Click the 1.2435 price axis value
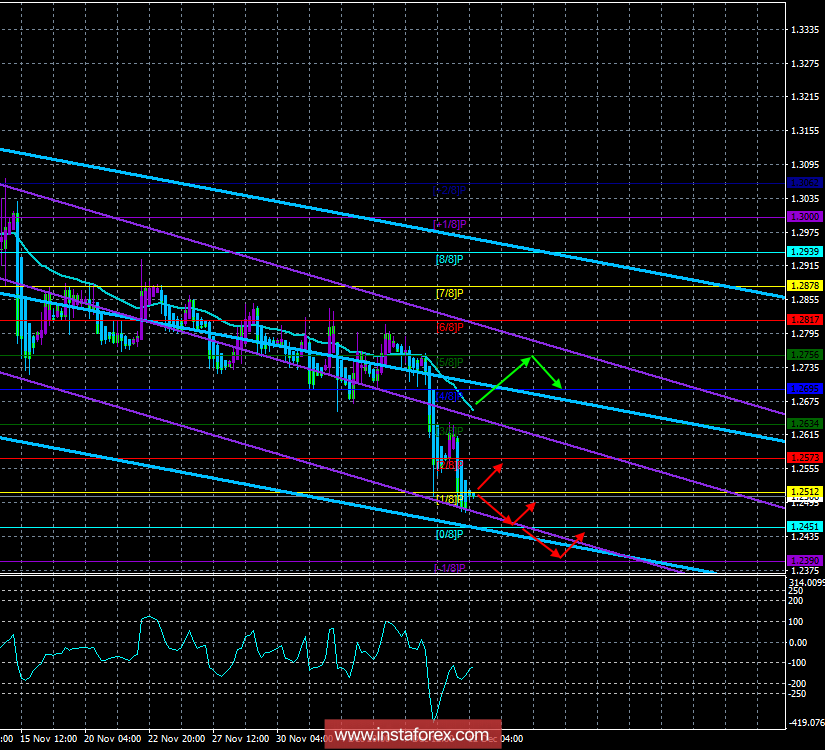 pos(805,536)
